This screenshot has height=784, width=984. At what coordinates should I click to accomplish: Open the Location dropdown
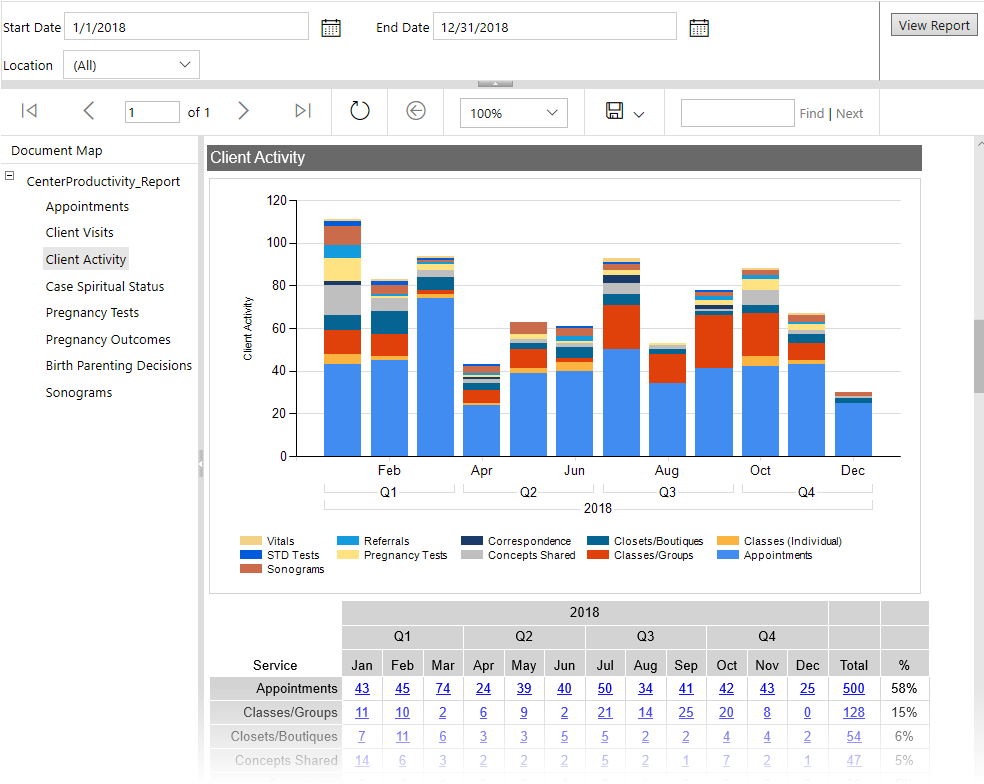pos(131,65)
